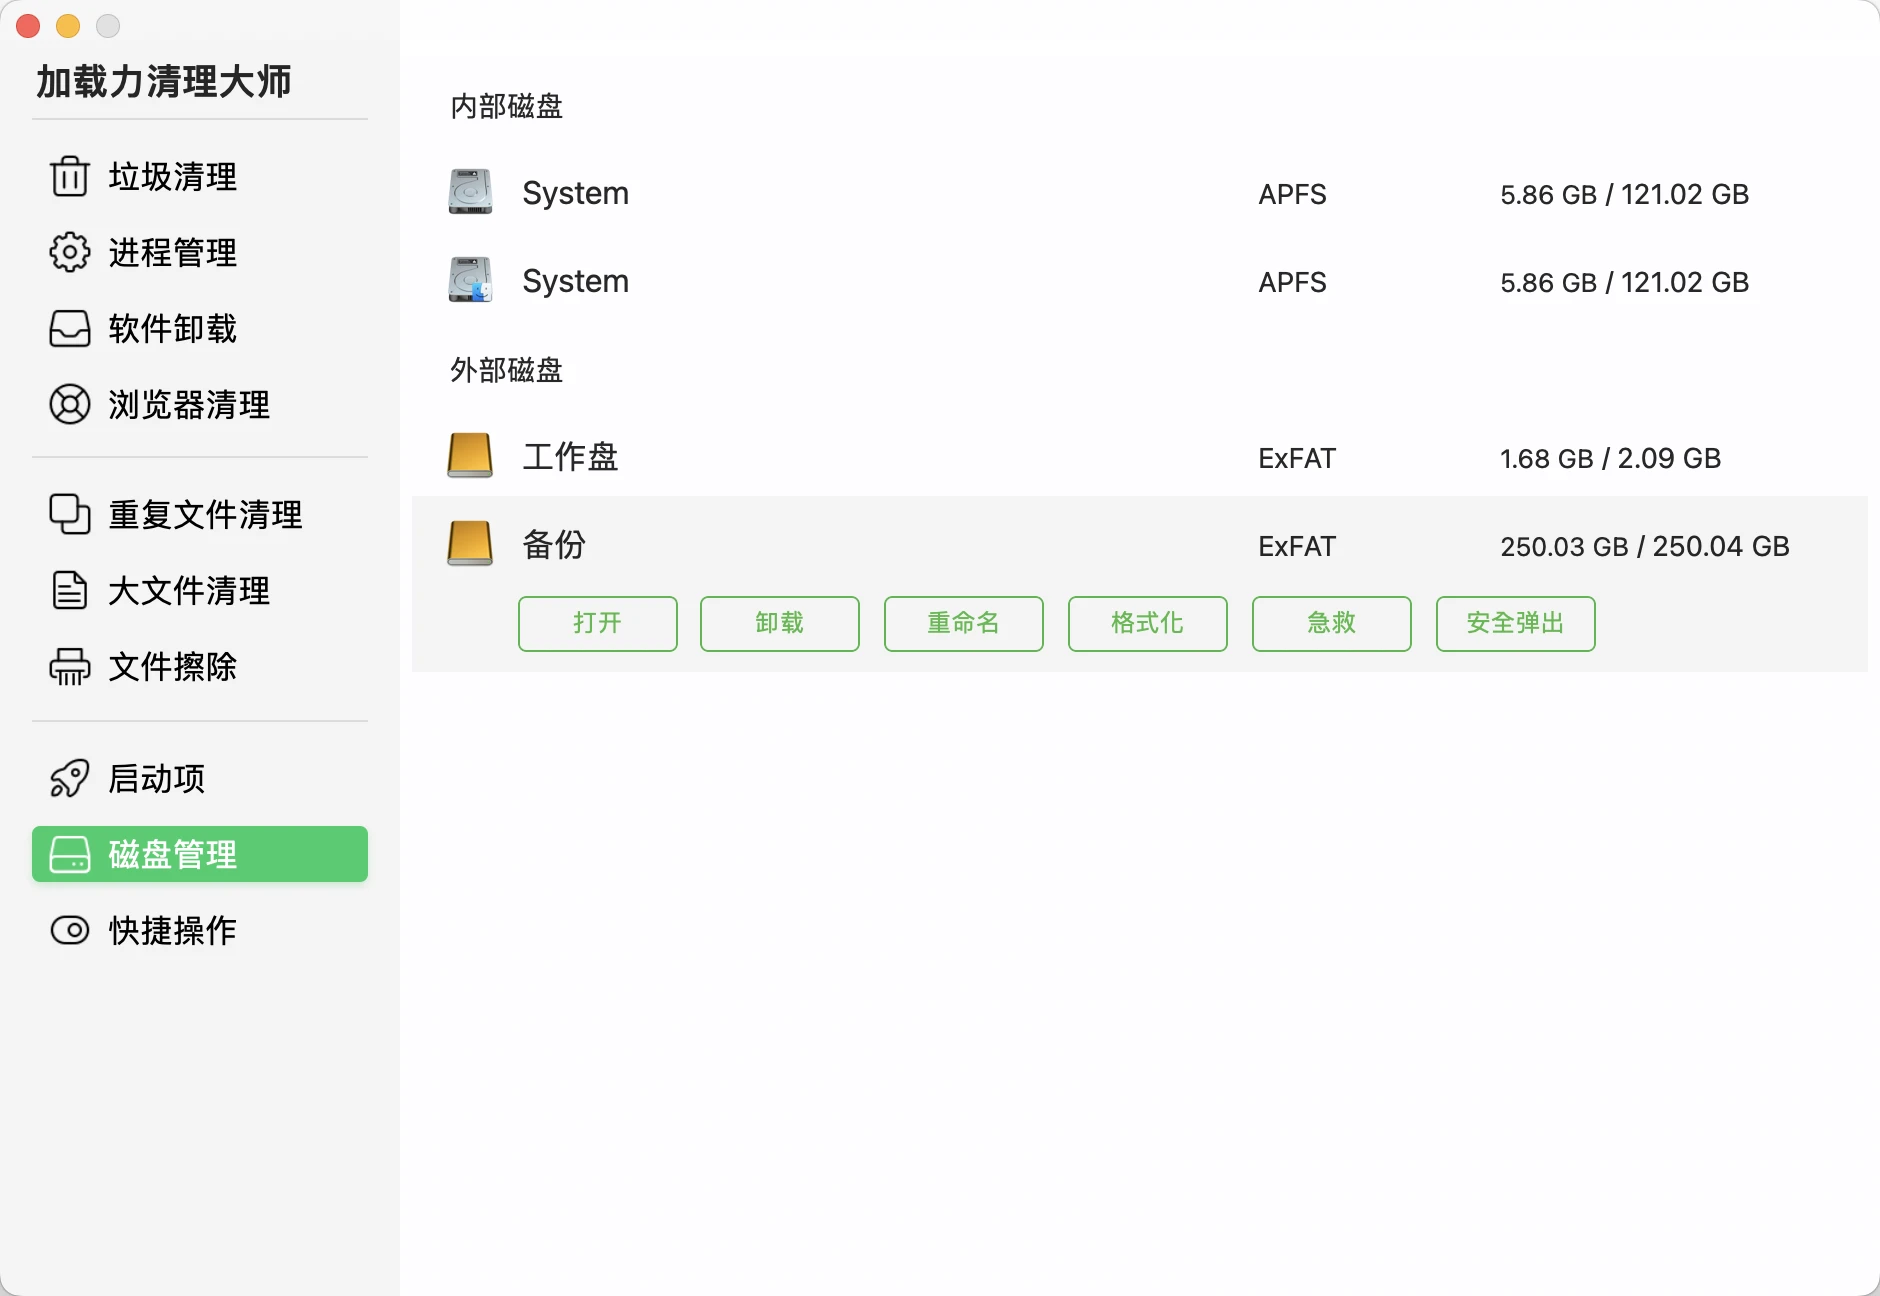Click the 快捷操作 quick actions icon
The image size is (1880, 1296).
click(x=68, y=930)
